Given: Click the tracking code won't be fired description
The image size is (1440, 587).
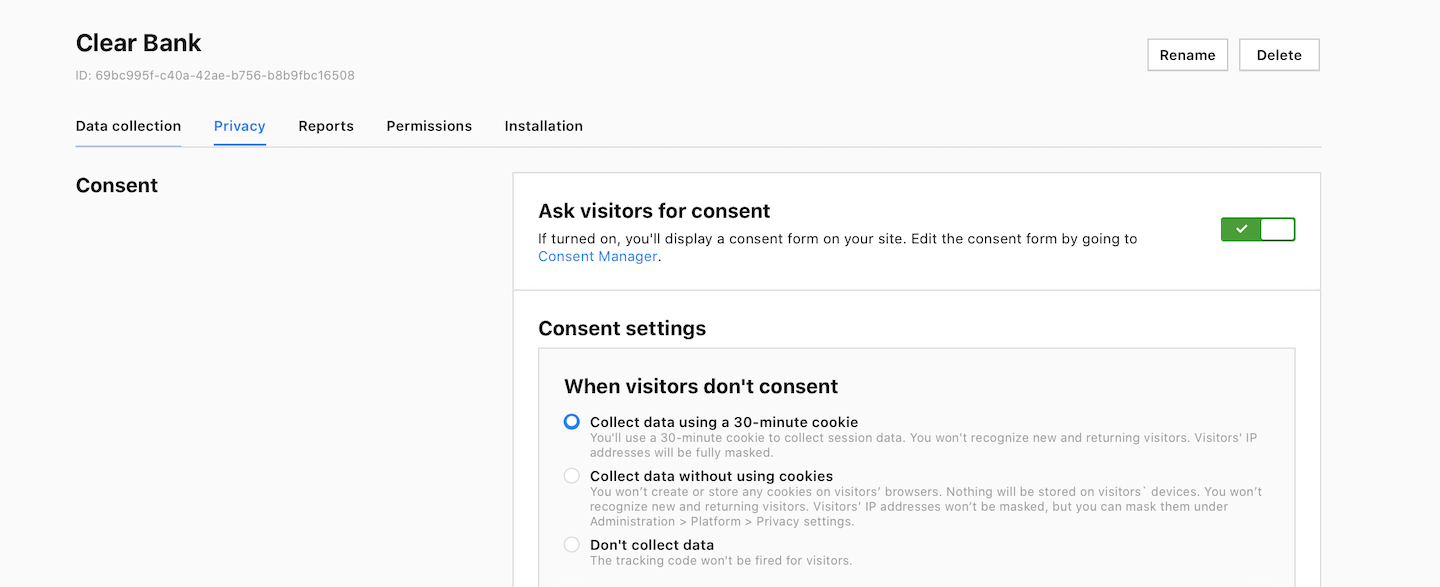Looking at the screenshot, I should (721, 560).
